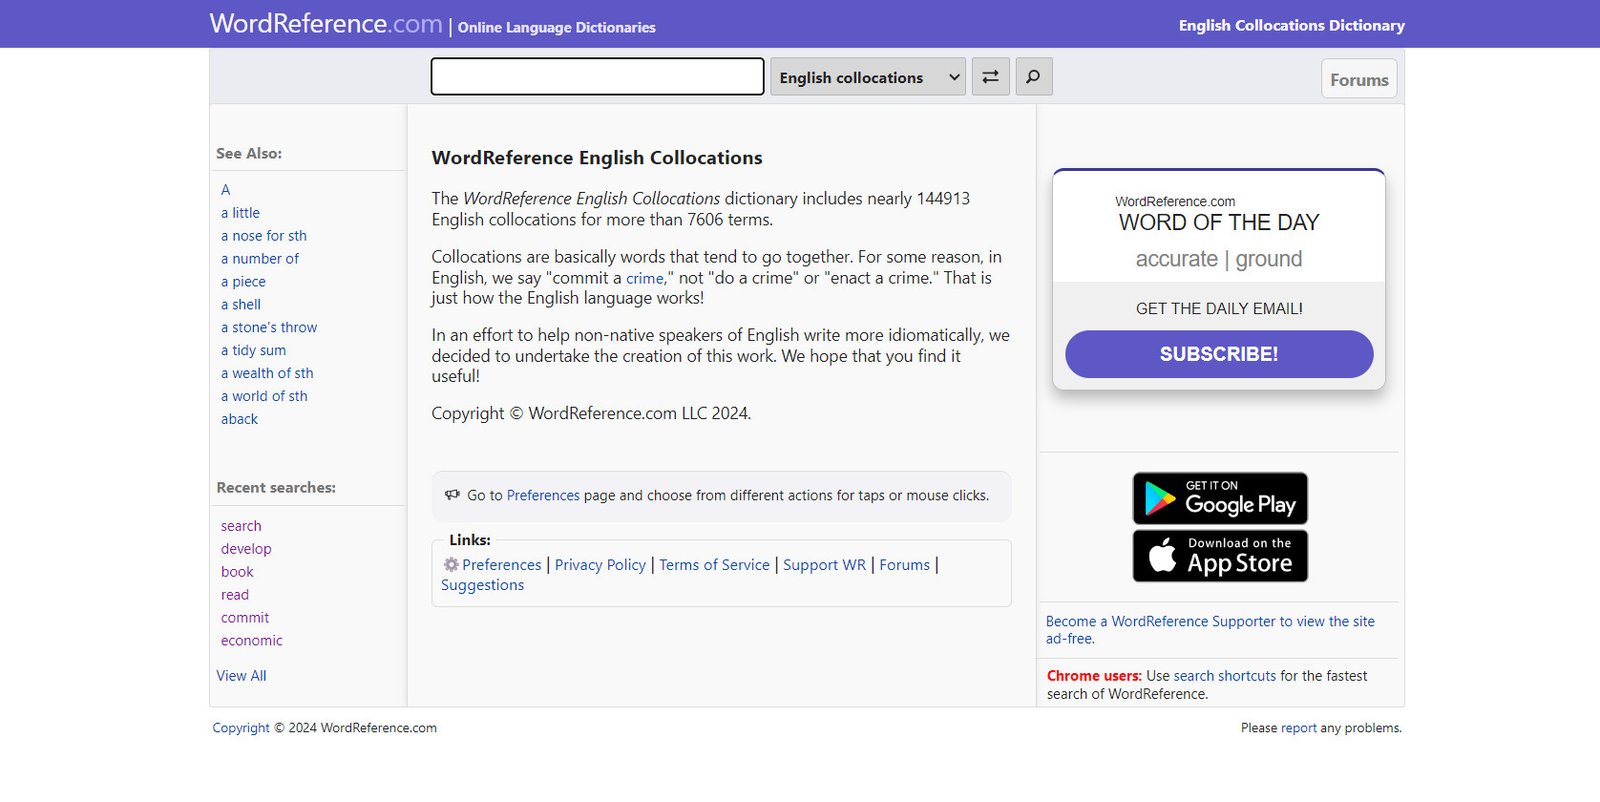
Task: Click the footer Copyright link
Action: [241, 728]
